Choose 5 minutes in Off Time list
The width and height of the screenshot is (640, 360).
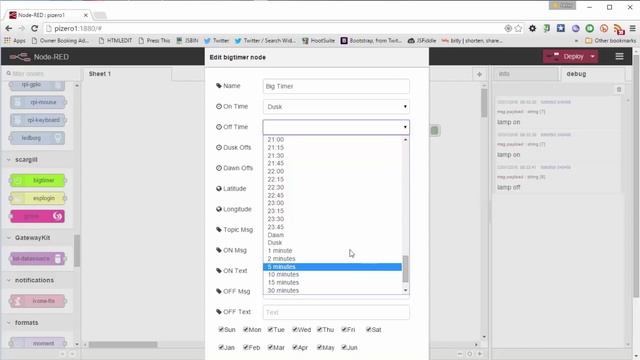click(332, 267)
